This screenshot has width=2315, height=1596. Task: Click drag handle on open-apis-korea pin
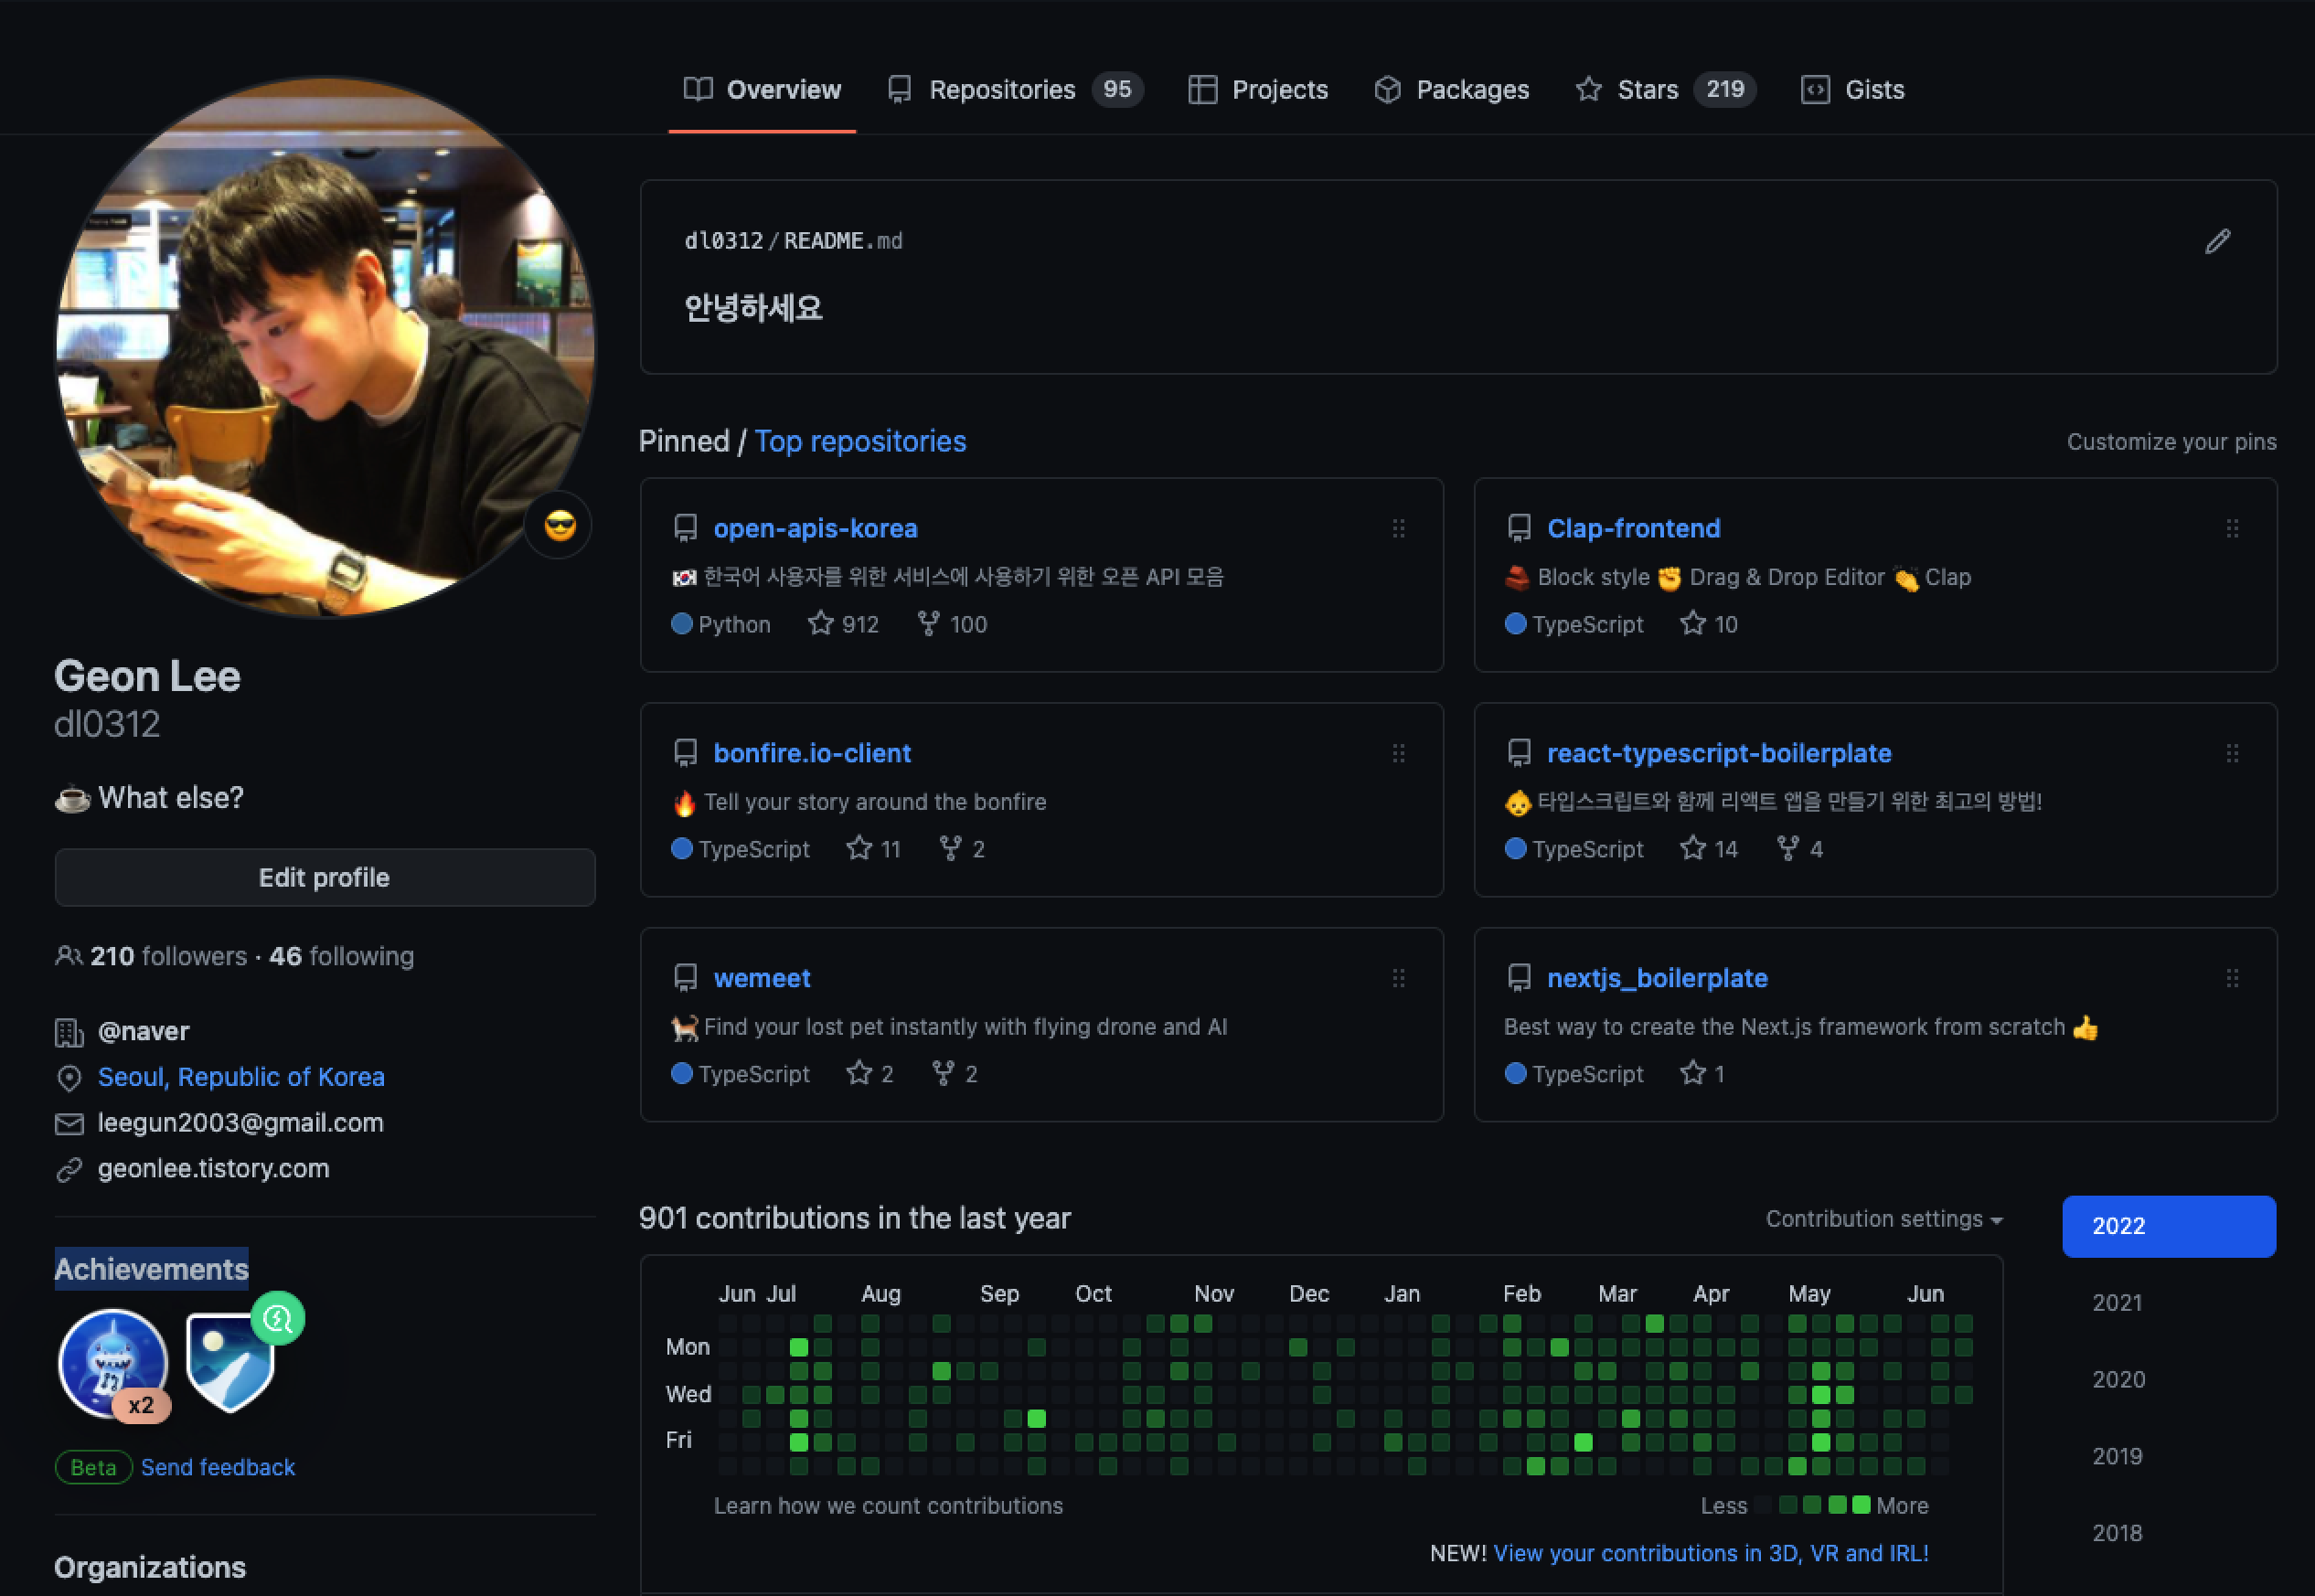pos(1398,528)
